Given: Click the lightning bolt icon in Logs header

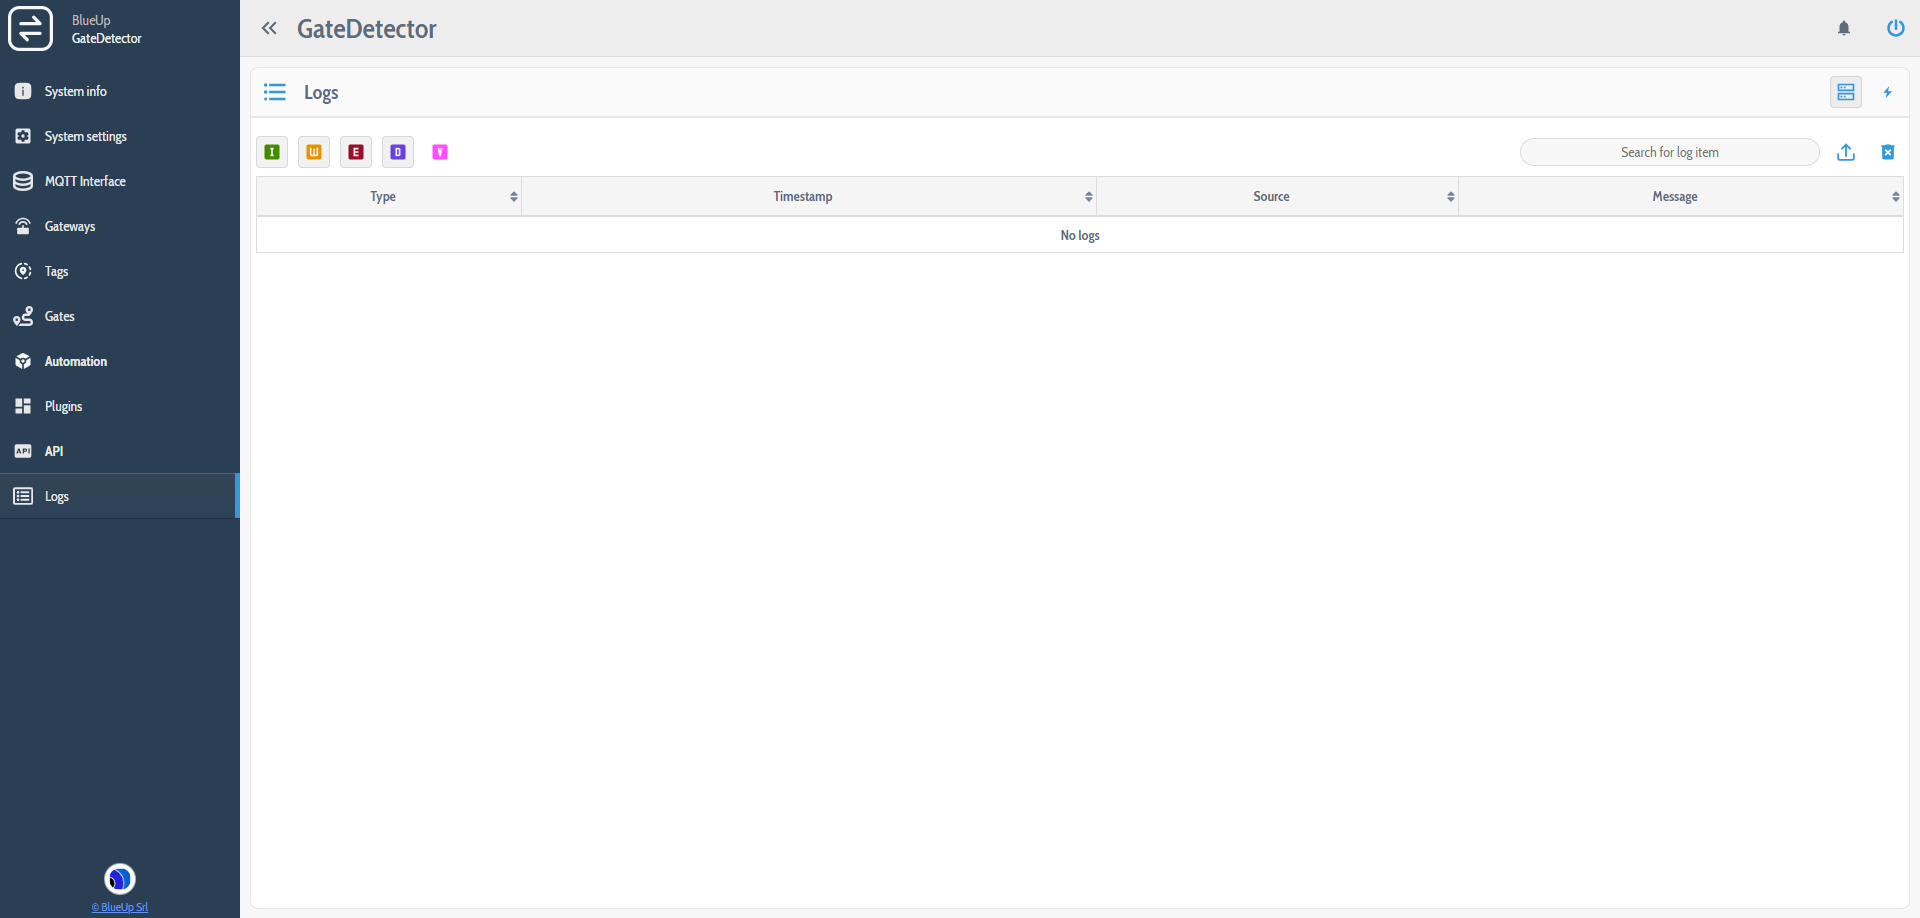Looking at the screenshot, I should 1888,92.
